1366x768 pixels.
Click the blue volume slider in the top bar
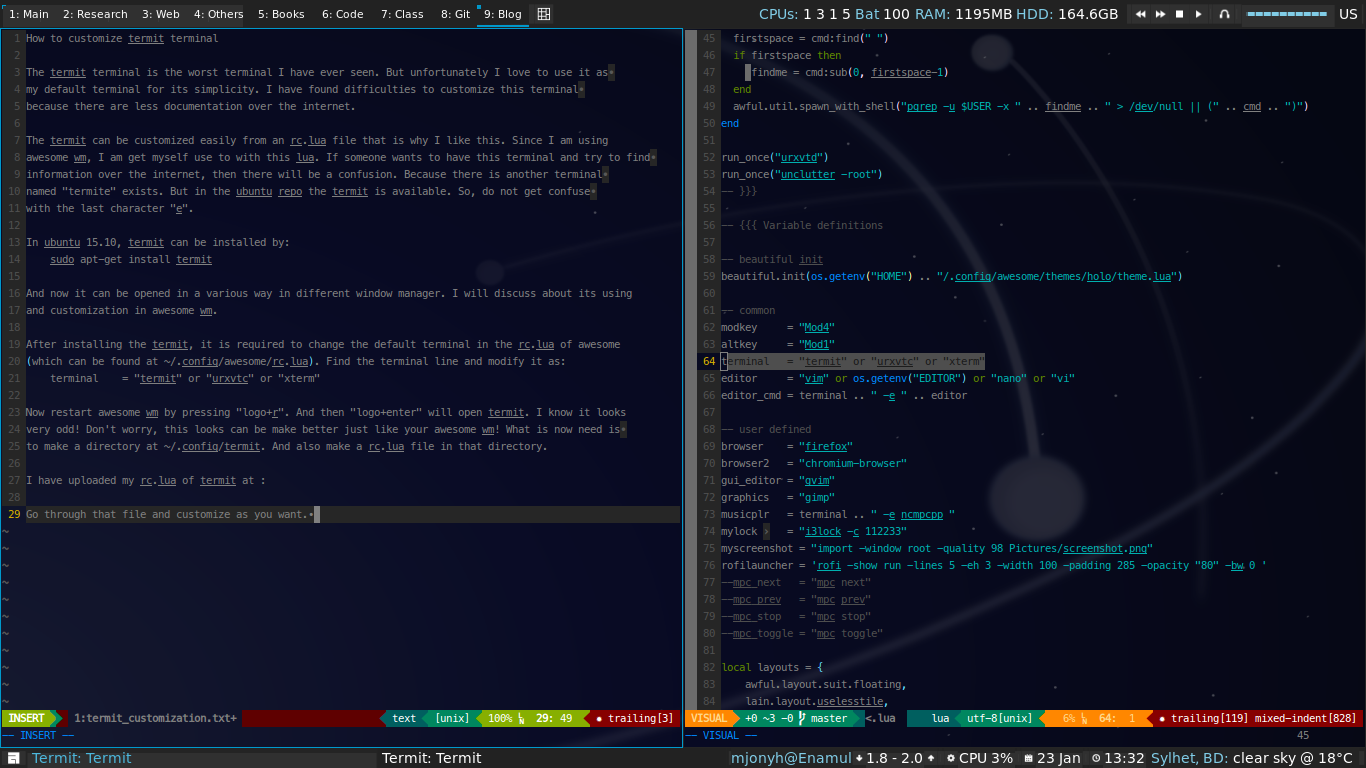pos(1287,14)
